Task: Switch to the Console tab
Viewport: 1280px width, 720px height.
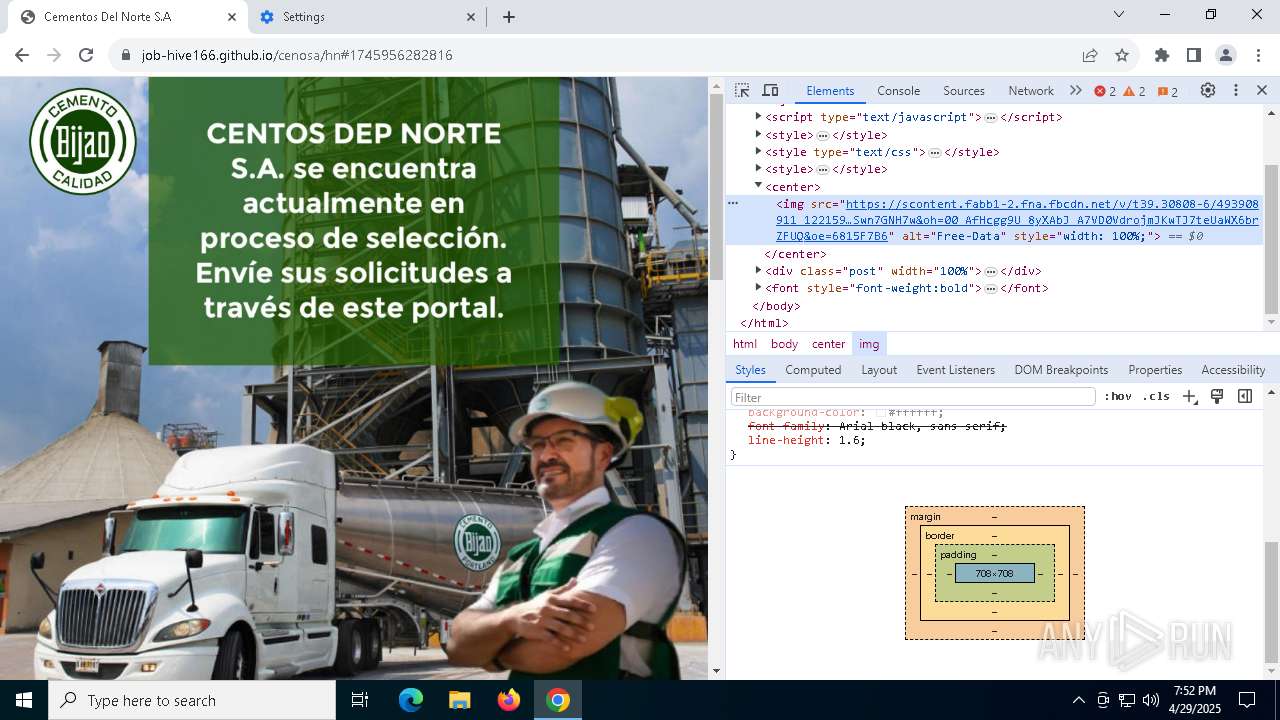Action: click(898, 91)
